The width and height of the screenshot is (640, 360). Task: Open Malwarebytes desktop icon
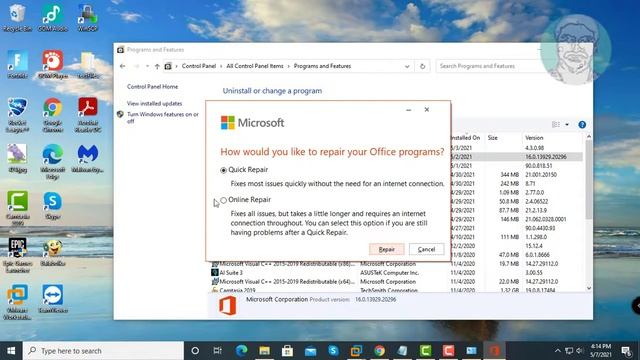pyautogui.click(x=88, y=158)
